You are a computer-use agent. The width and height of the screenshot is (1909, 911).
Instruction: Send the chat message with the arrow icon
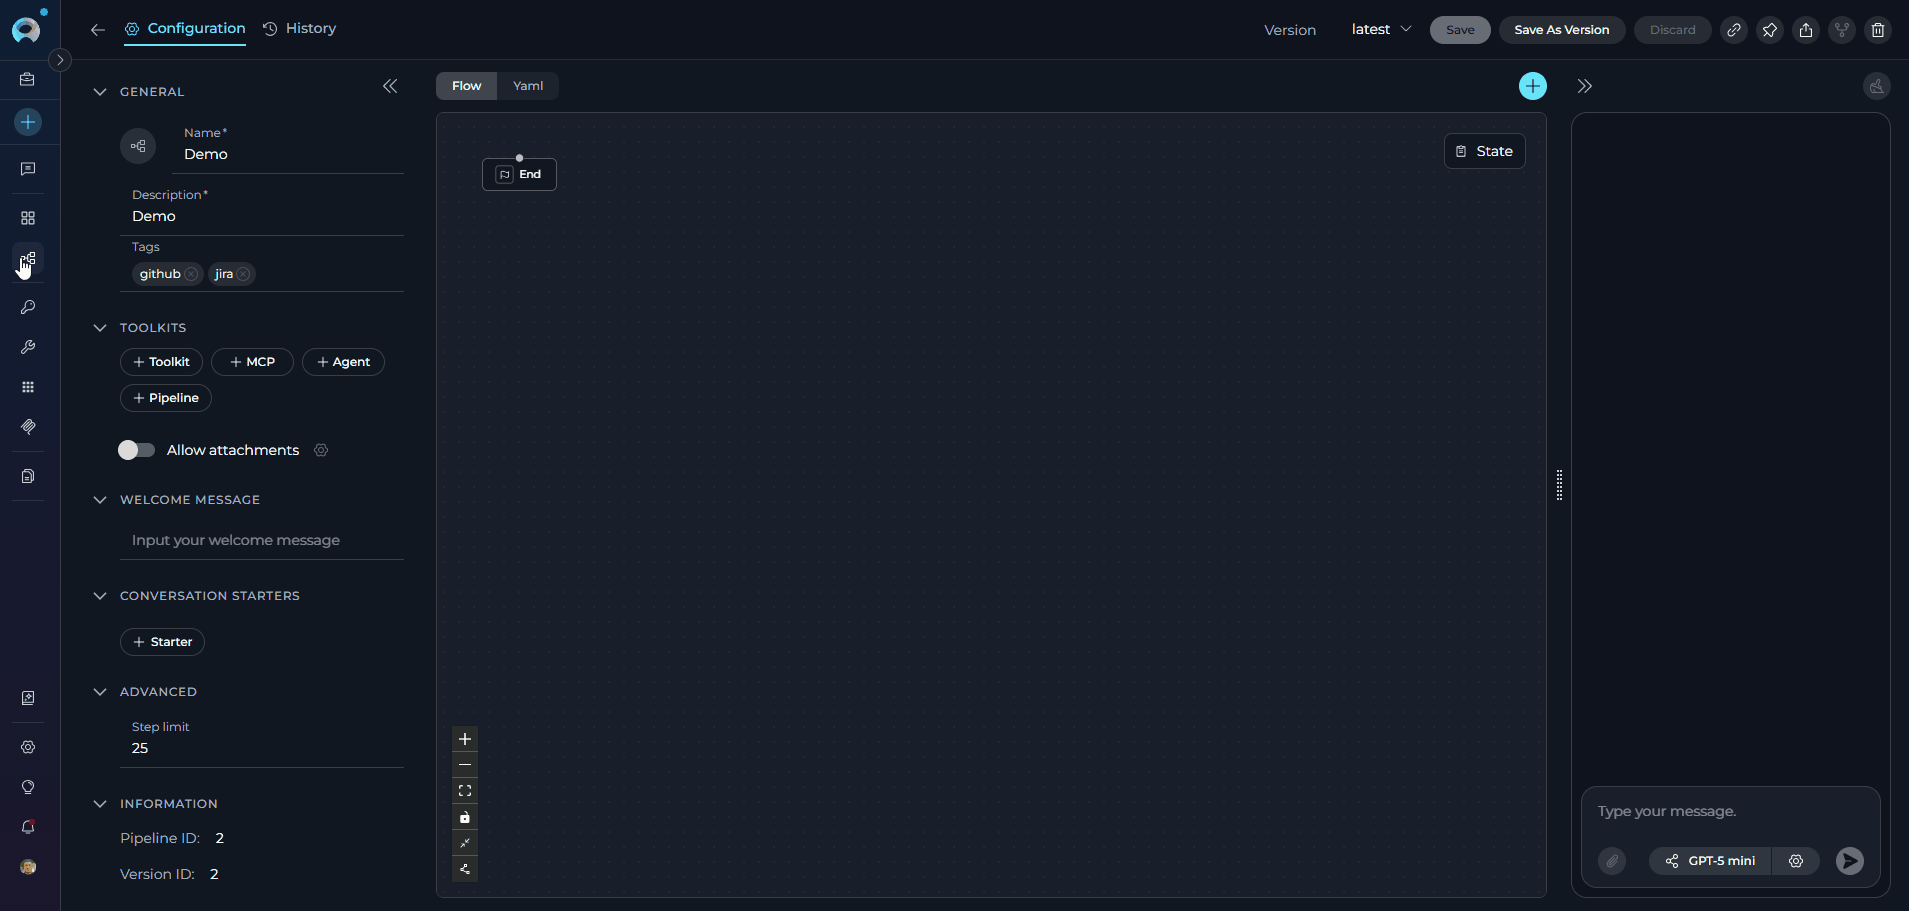[1848, 861]
